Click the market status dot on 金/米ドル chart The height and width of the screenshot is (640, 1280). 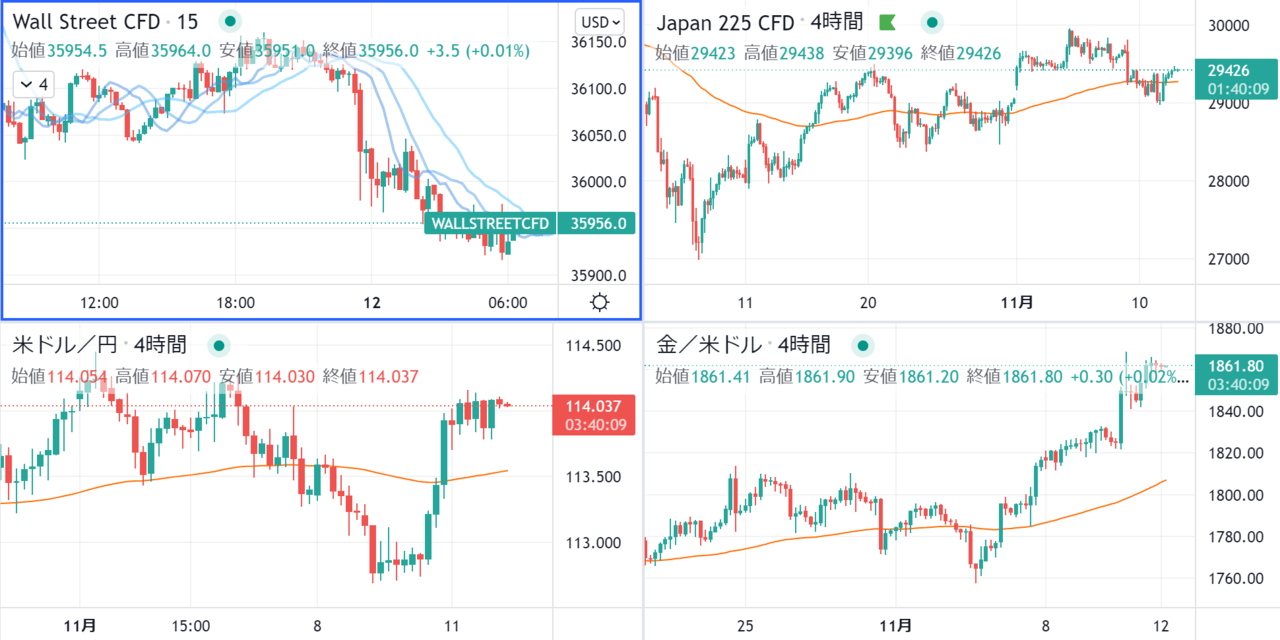point(861,345)
